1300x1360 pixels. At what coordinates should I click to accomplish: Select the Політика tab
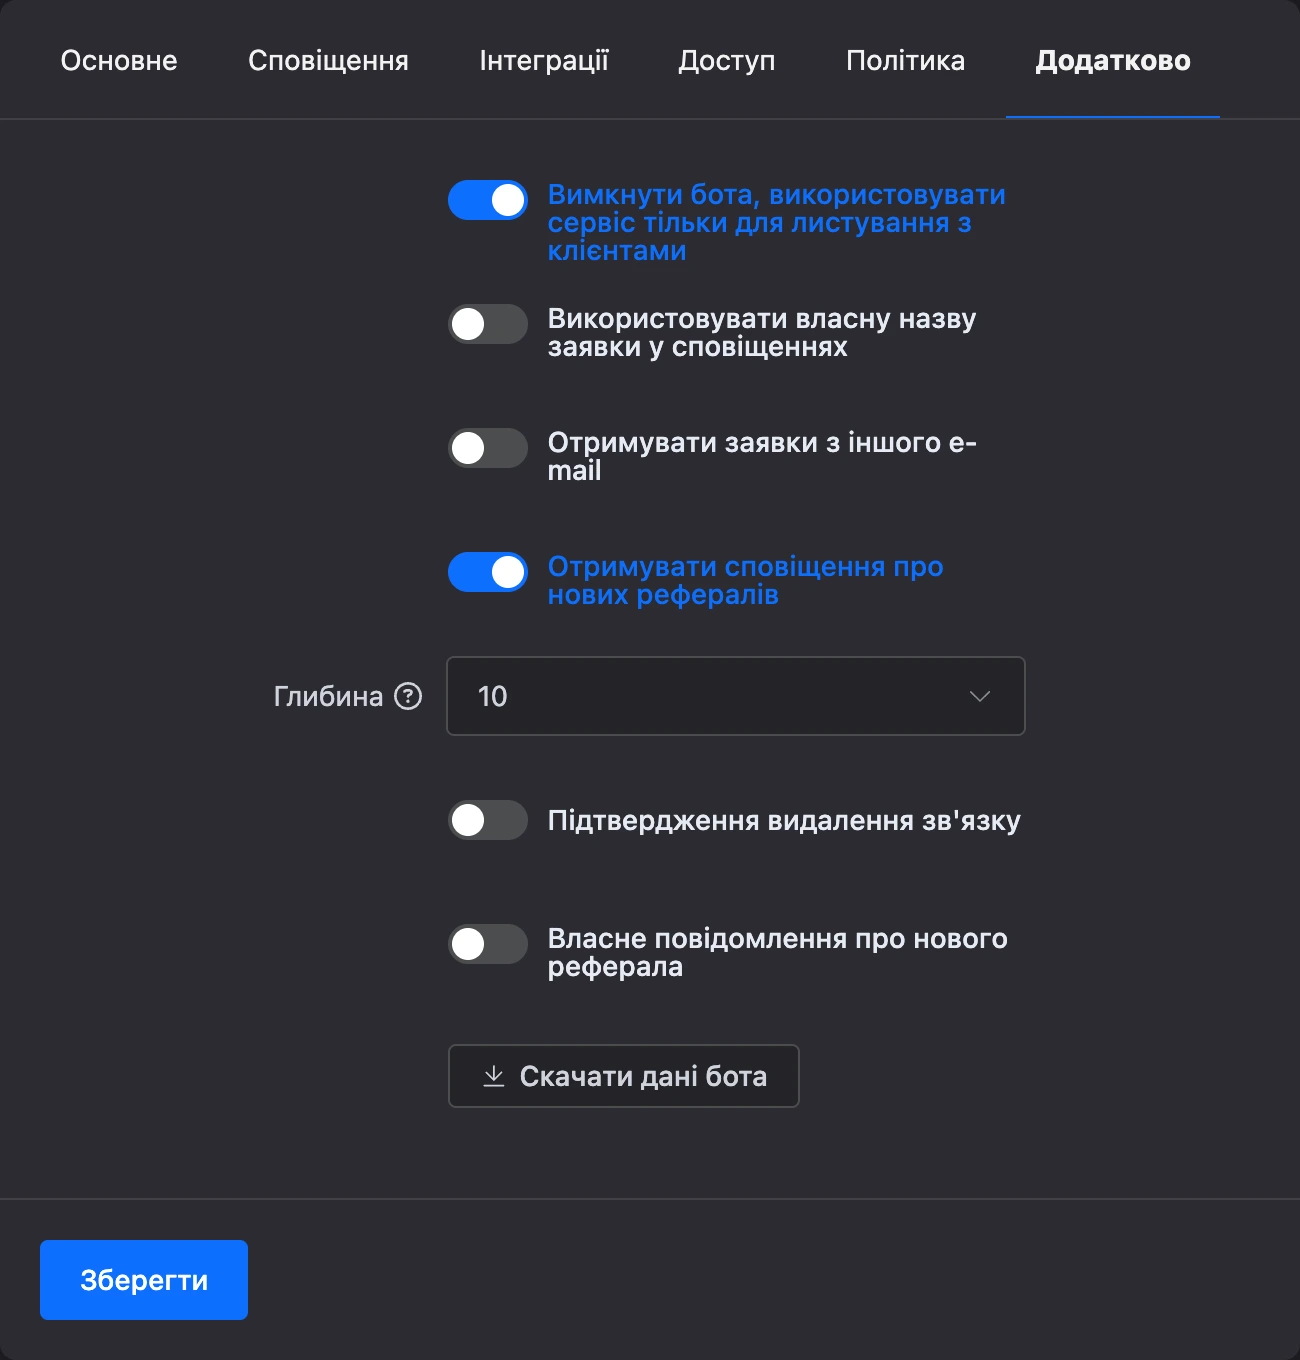(x=905, y=61)
